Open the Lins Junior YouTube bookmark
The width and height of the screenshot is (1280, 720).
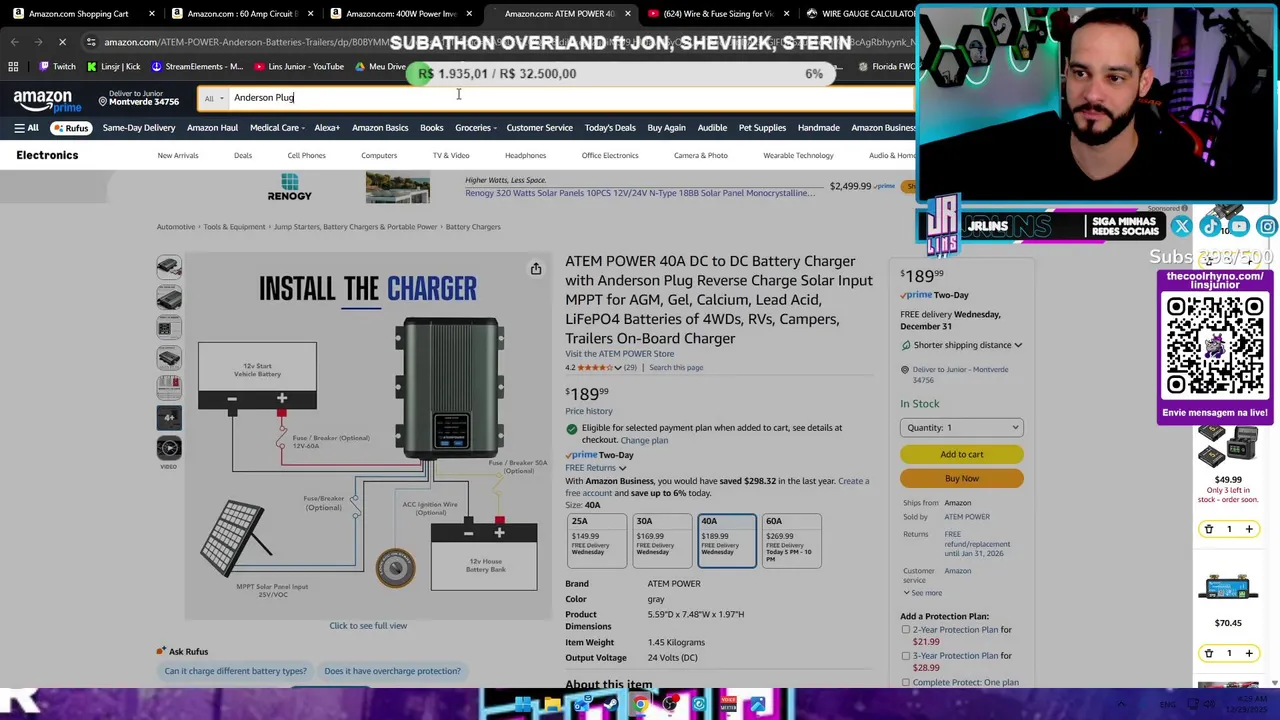pos(299,67)
